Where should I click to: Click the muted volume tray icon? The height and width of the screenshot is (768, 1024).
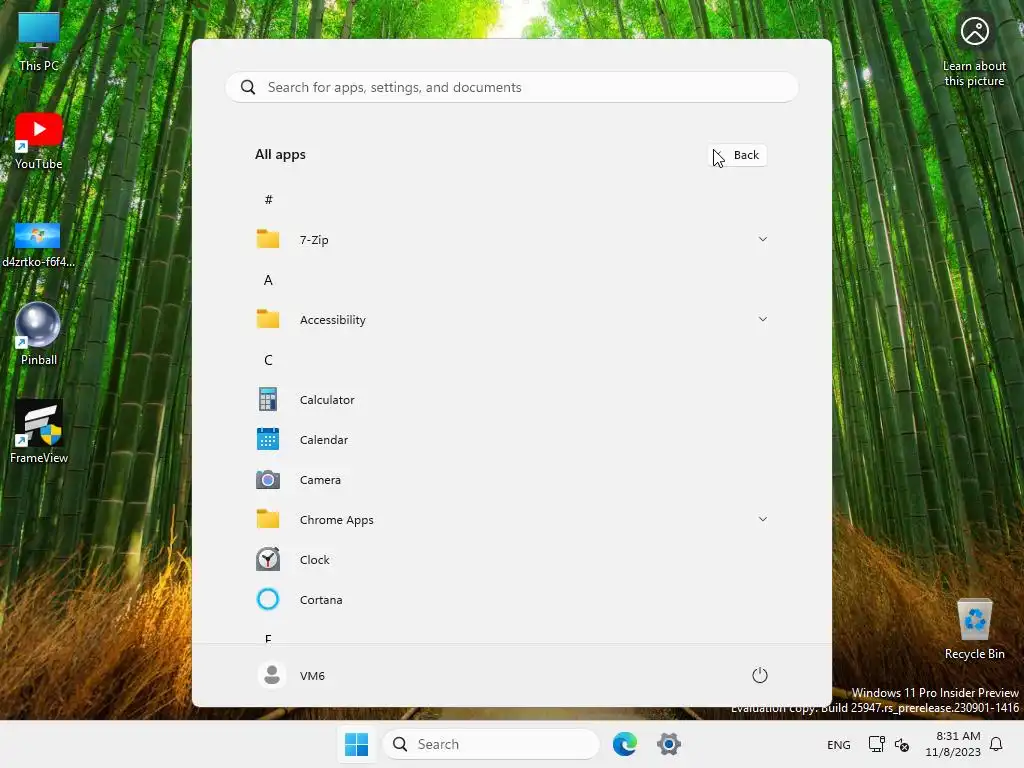[902, 744]
